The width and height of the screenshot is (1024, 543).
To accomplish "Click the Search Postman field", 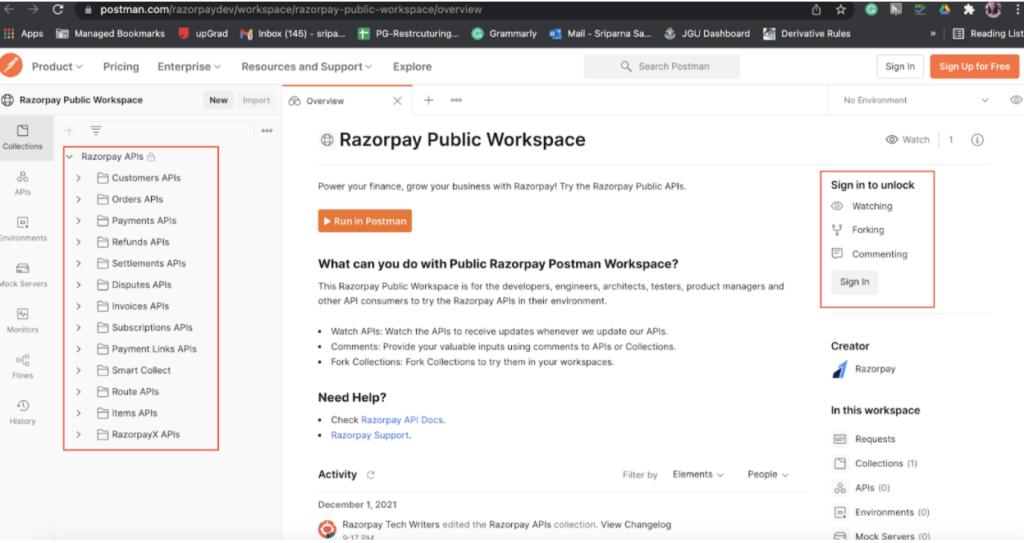I will click(662, 66).
